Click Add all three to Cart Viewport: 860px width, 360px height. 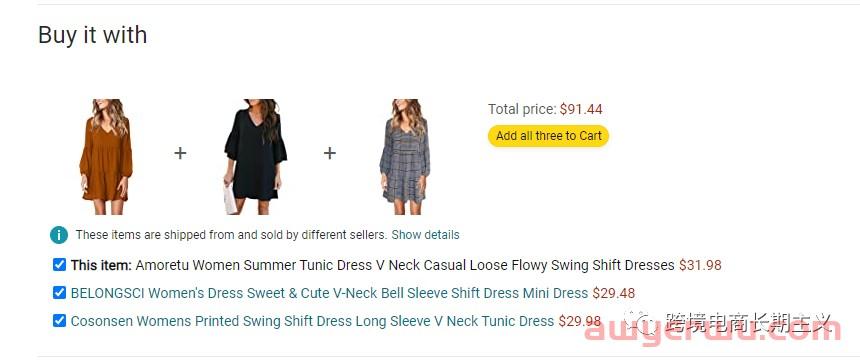point(548,136)
